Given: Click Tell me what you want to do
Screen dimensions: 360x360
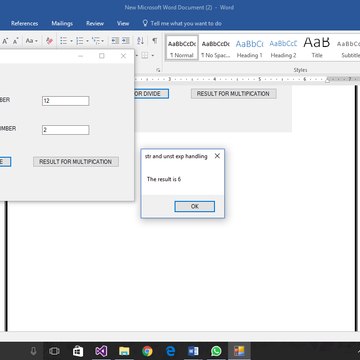Looking at the screenshot, I should tap(182, 23).
